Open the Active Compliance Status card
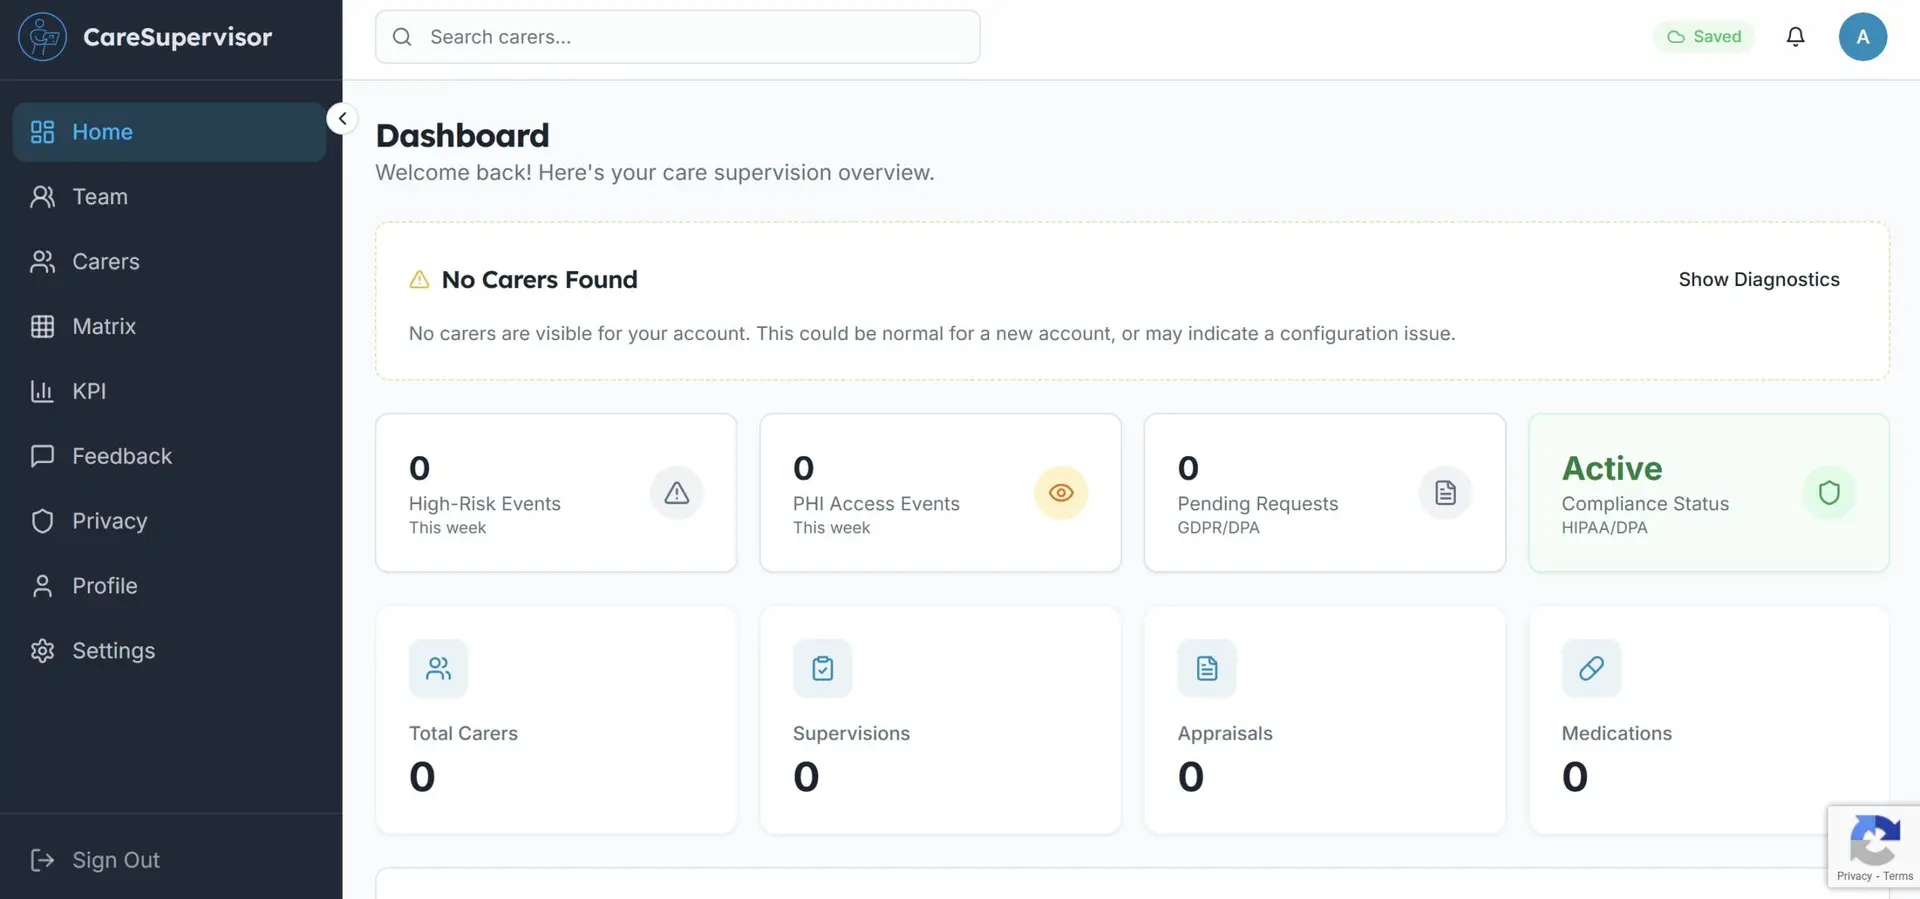Viewport: 1920px width, 899px height. pos(1709,493)
